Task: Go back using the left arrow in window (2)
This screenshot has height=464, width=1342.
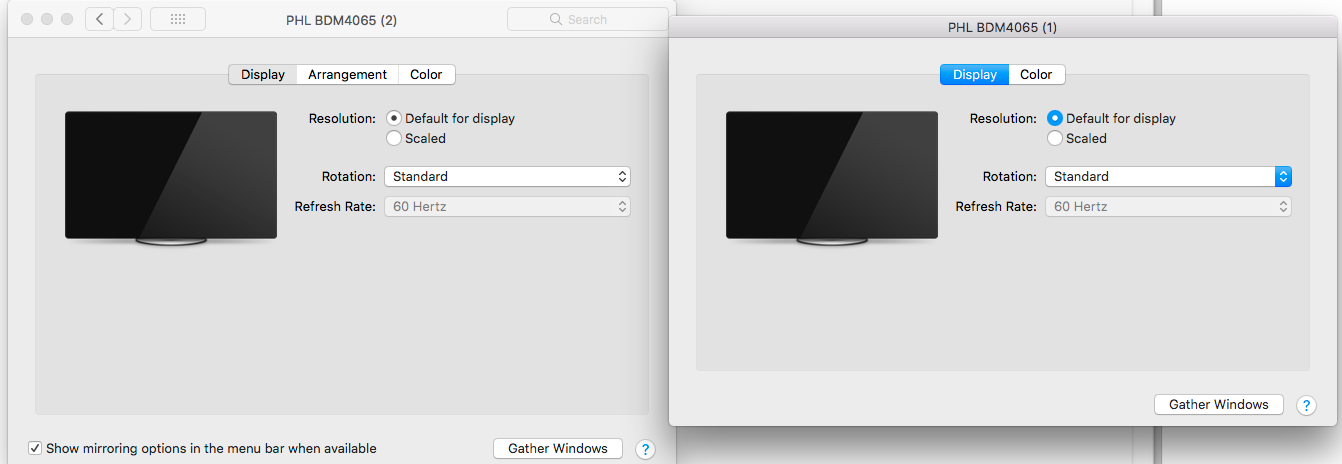Action: coord(99,19)
